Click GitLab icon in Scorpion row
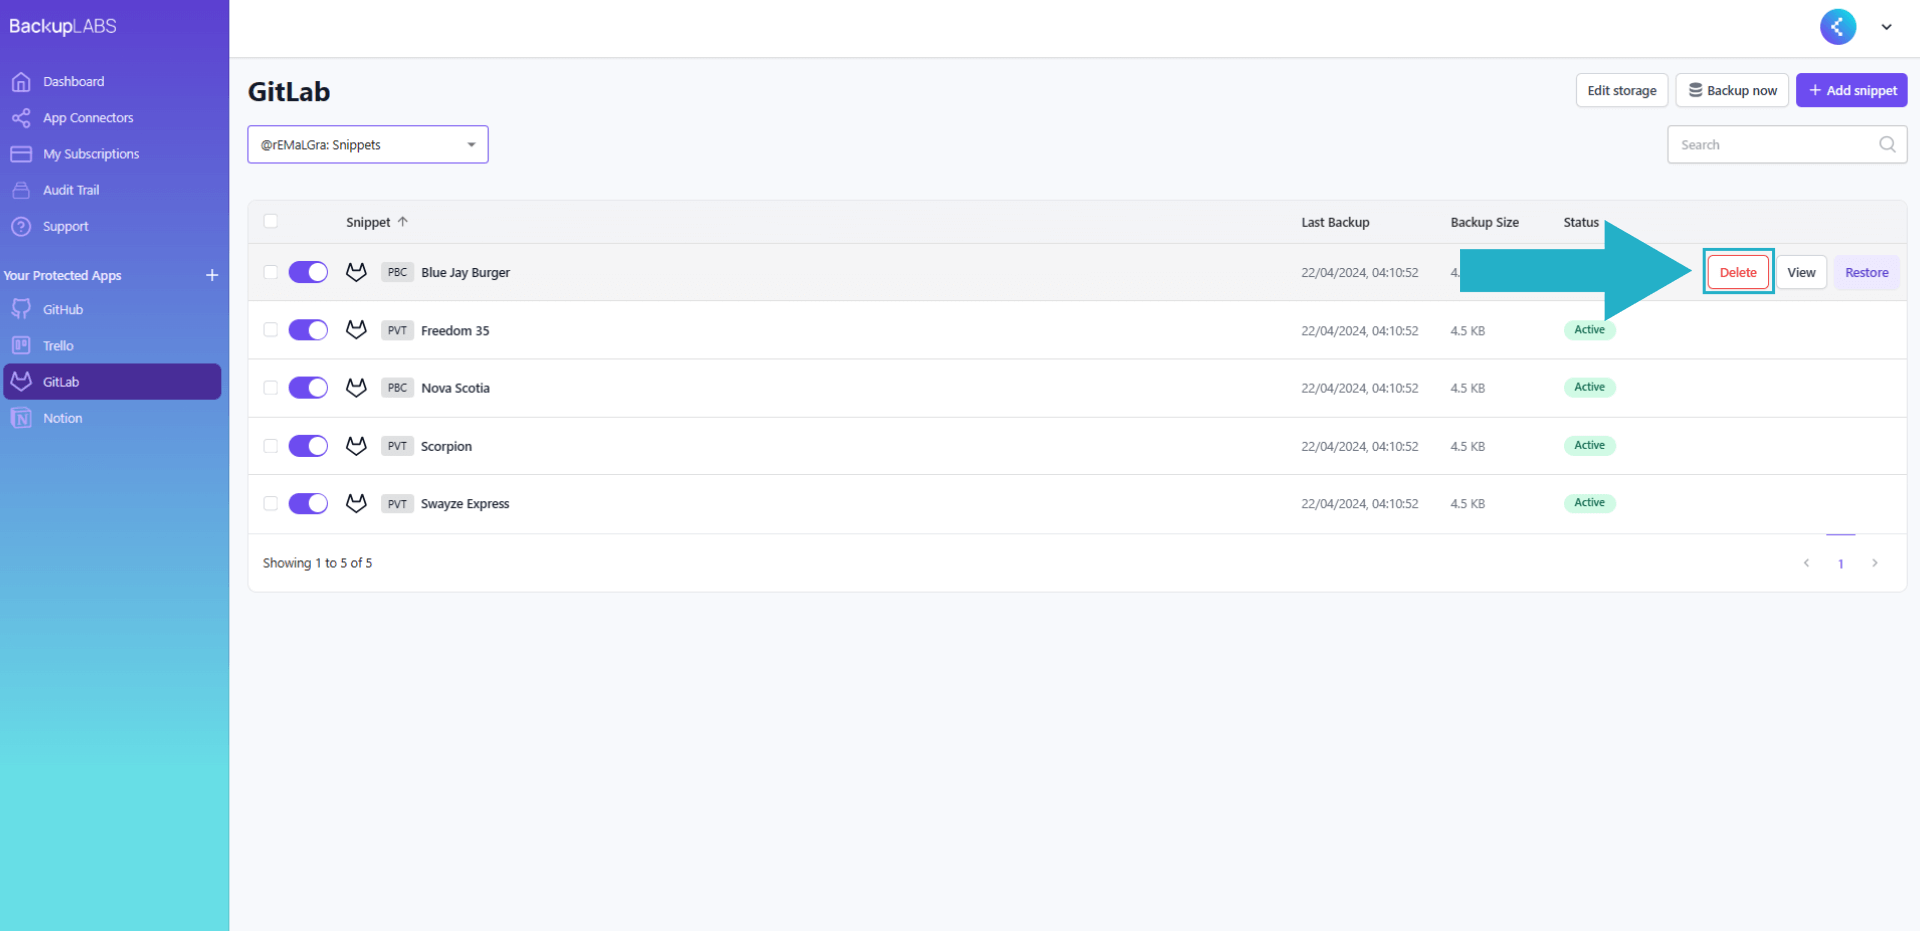1920x931 pixels. pos(356,445)
